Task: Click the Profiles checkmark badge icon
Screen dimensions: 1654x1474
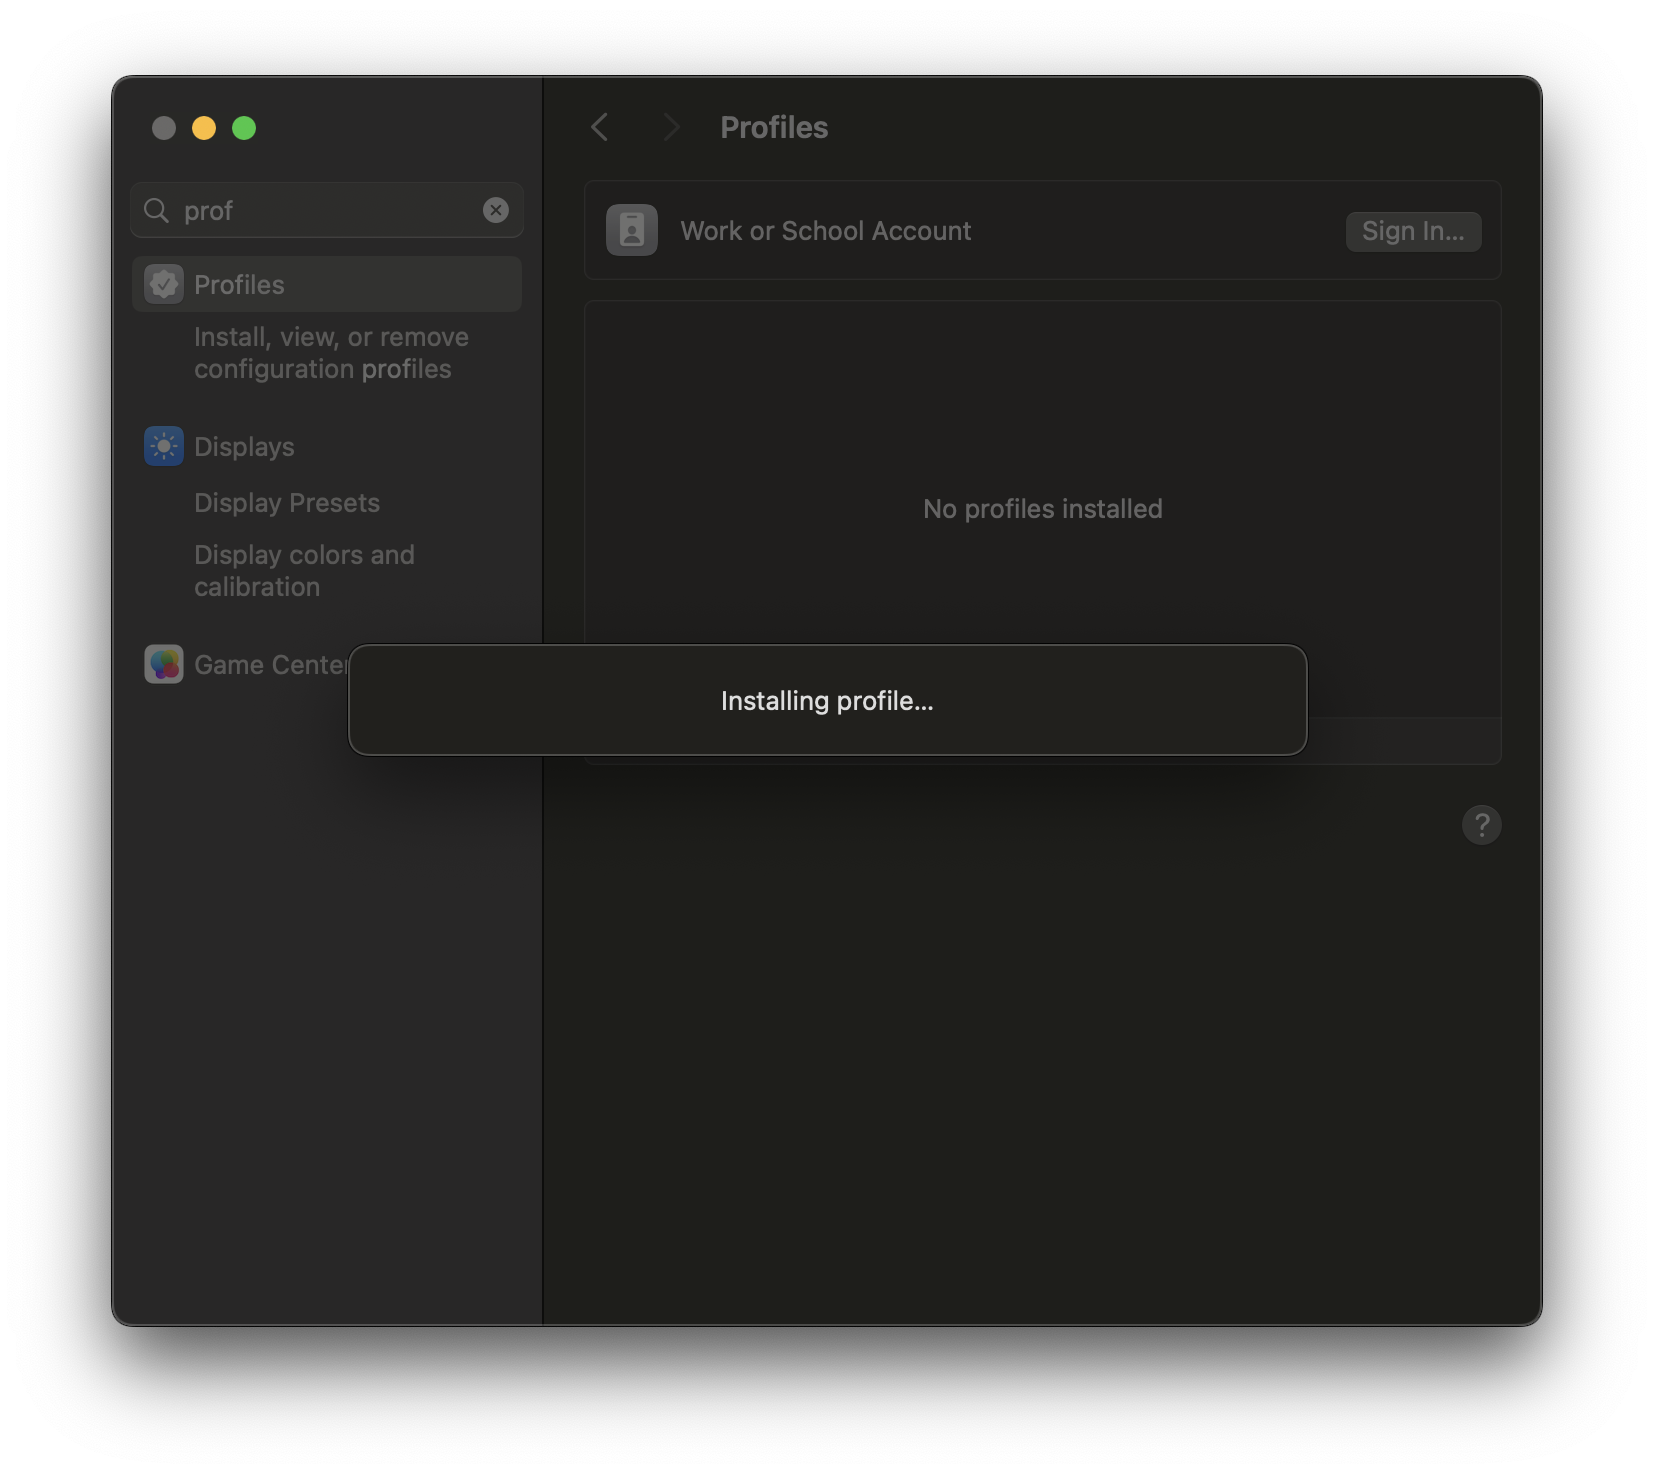Action: click(x=164, y=284)
